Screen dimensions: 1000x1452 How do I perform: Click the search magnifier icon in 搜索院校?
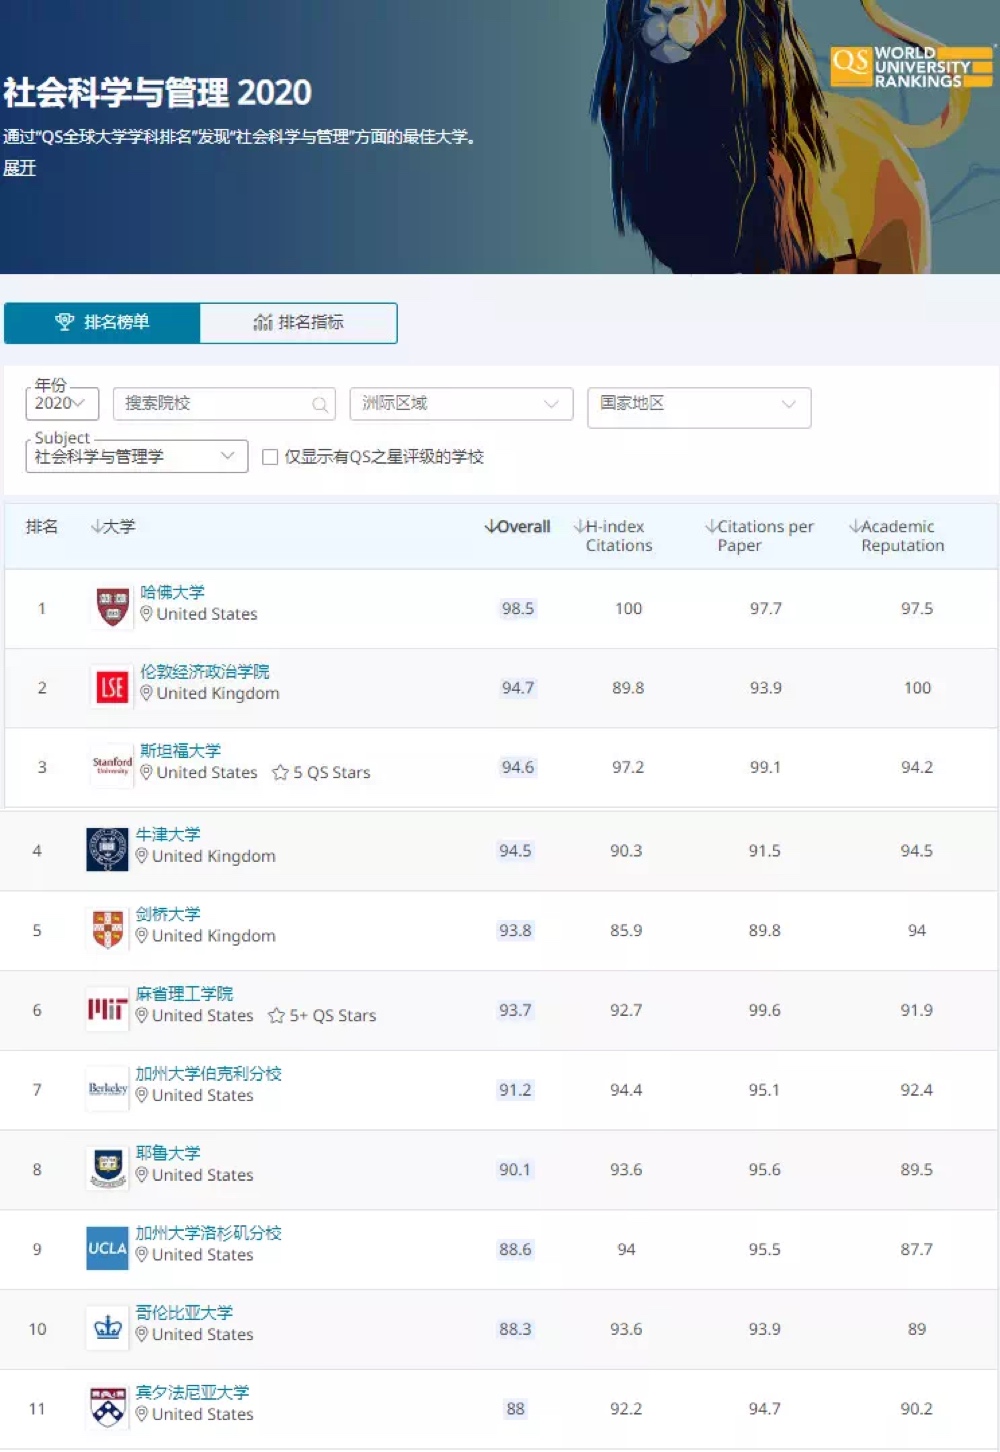click(x=320, y=404)
